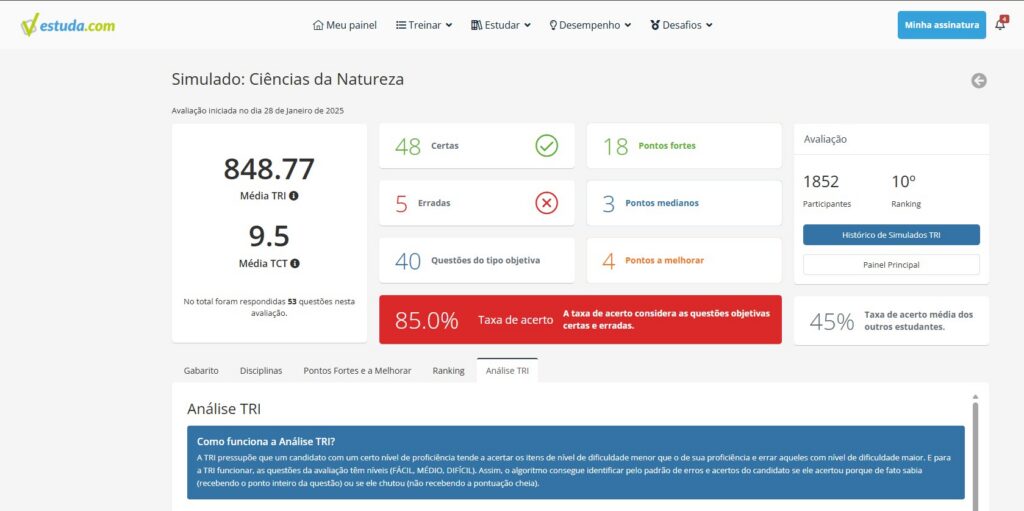The height and width of the screenshot is (511, 1024).
Task: Click the green check Certas icon
Action: pos(547,146)
